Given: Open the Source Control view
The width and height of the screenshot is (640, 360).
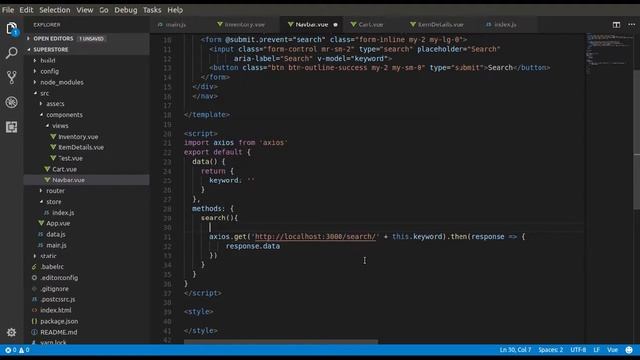Looking at the screenshot, I should click(x=11, y=77).
